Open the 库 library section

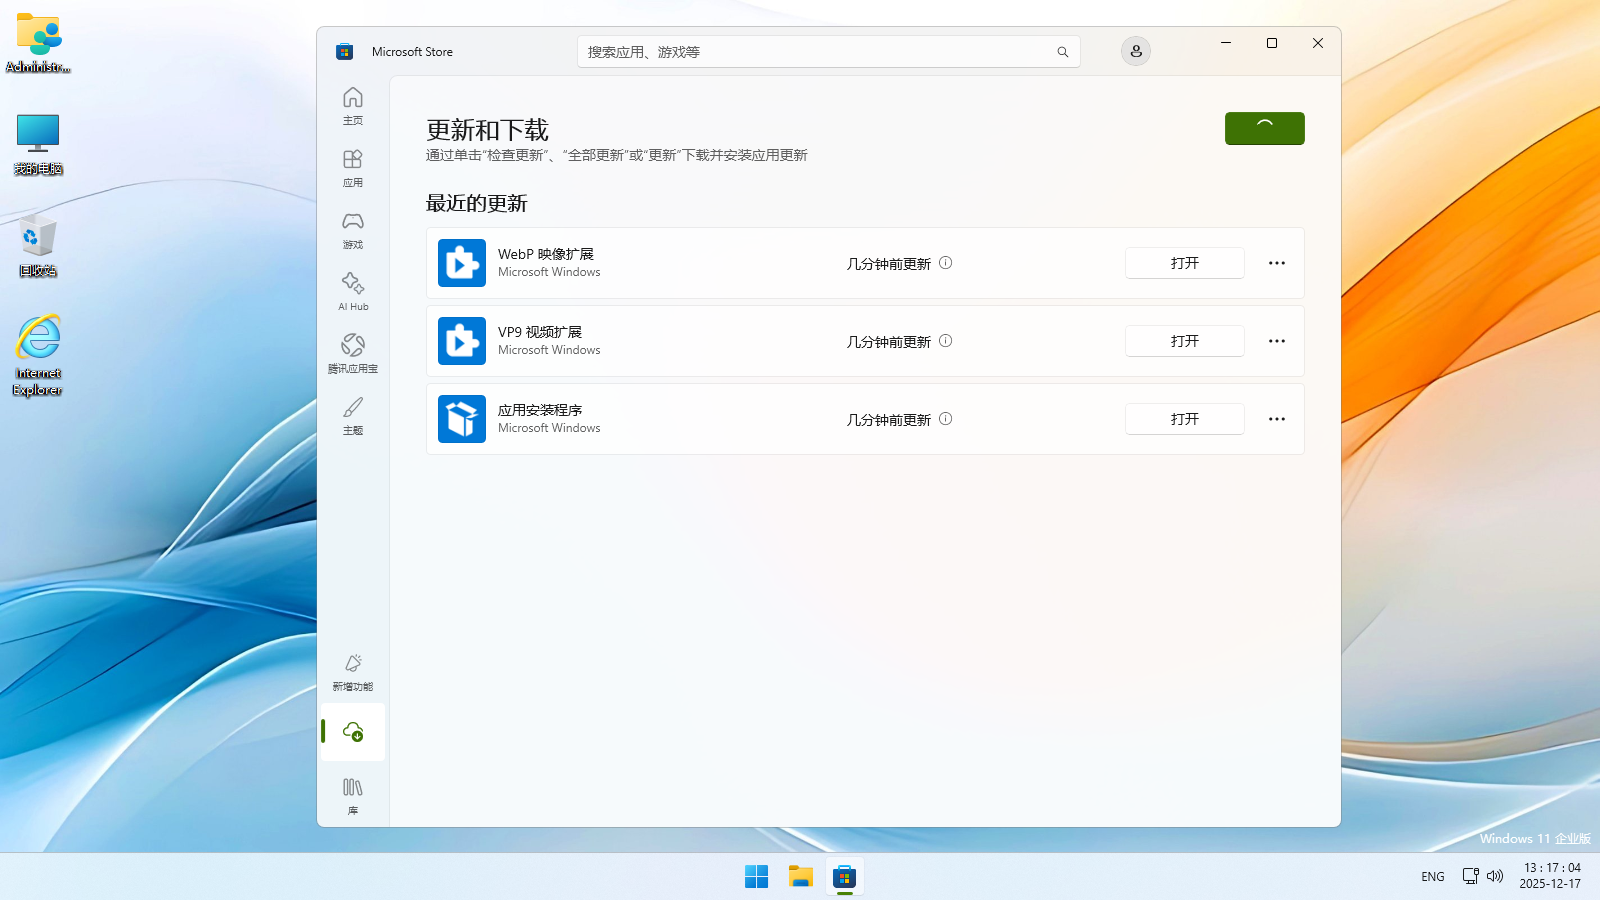(353, 796)
